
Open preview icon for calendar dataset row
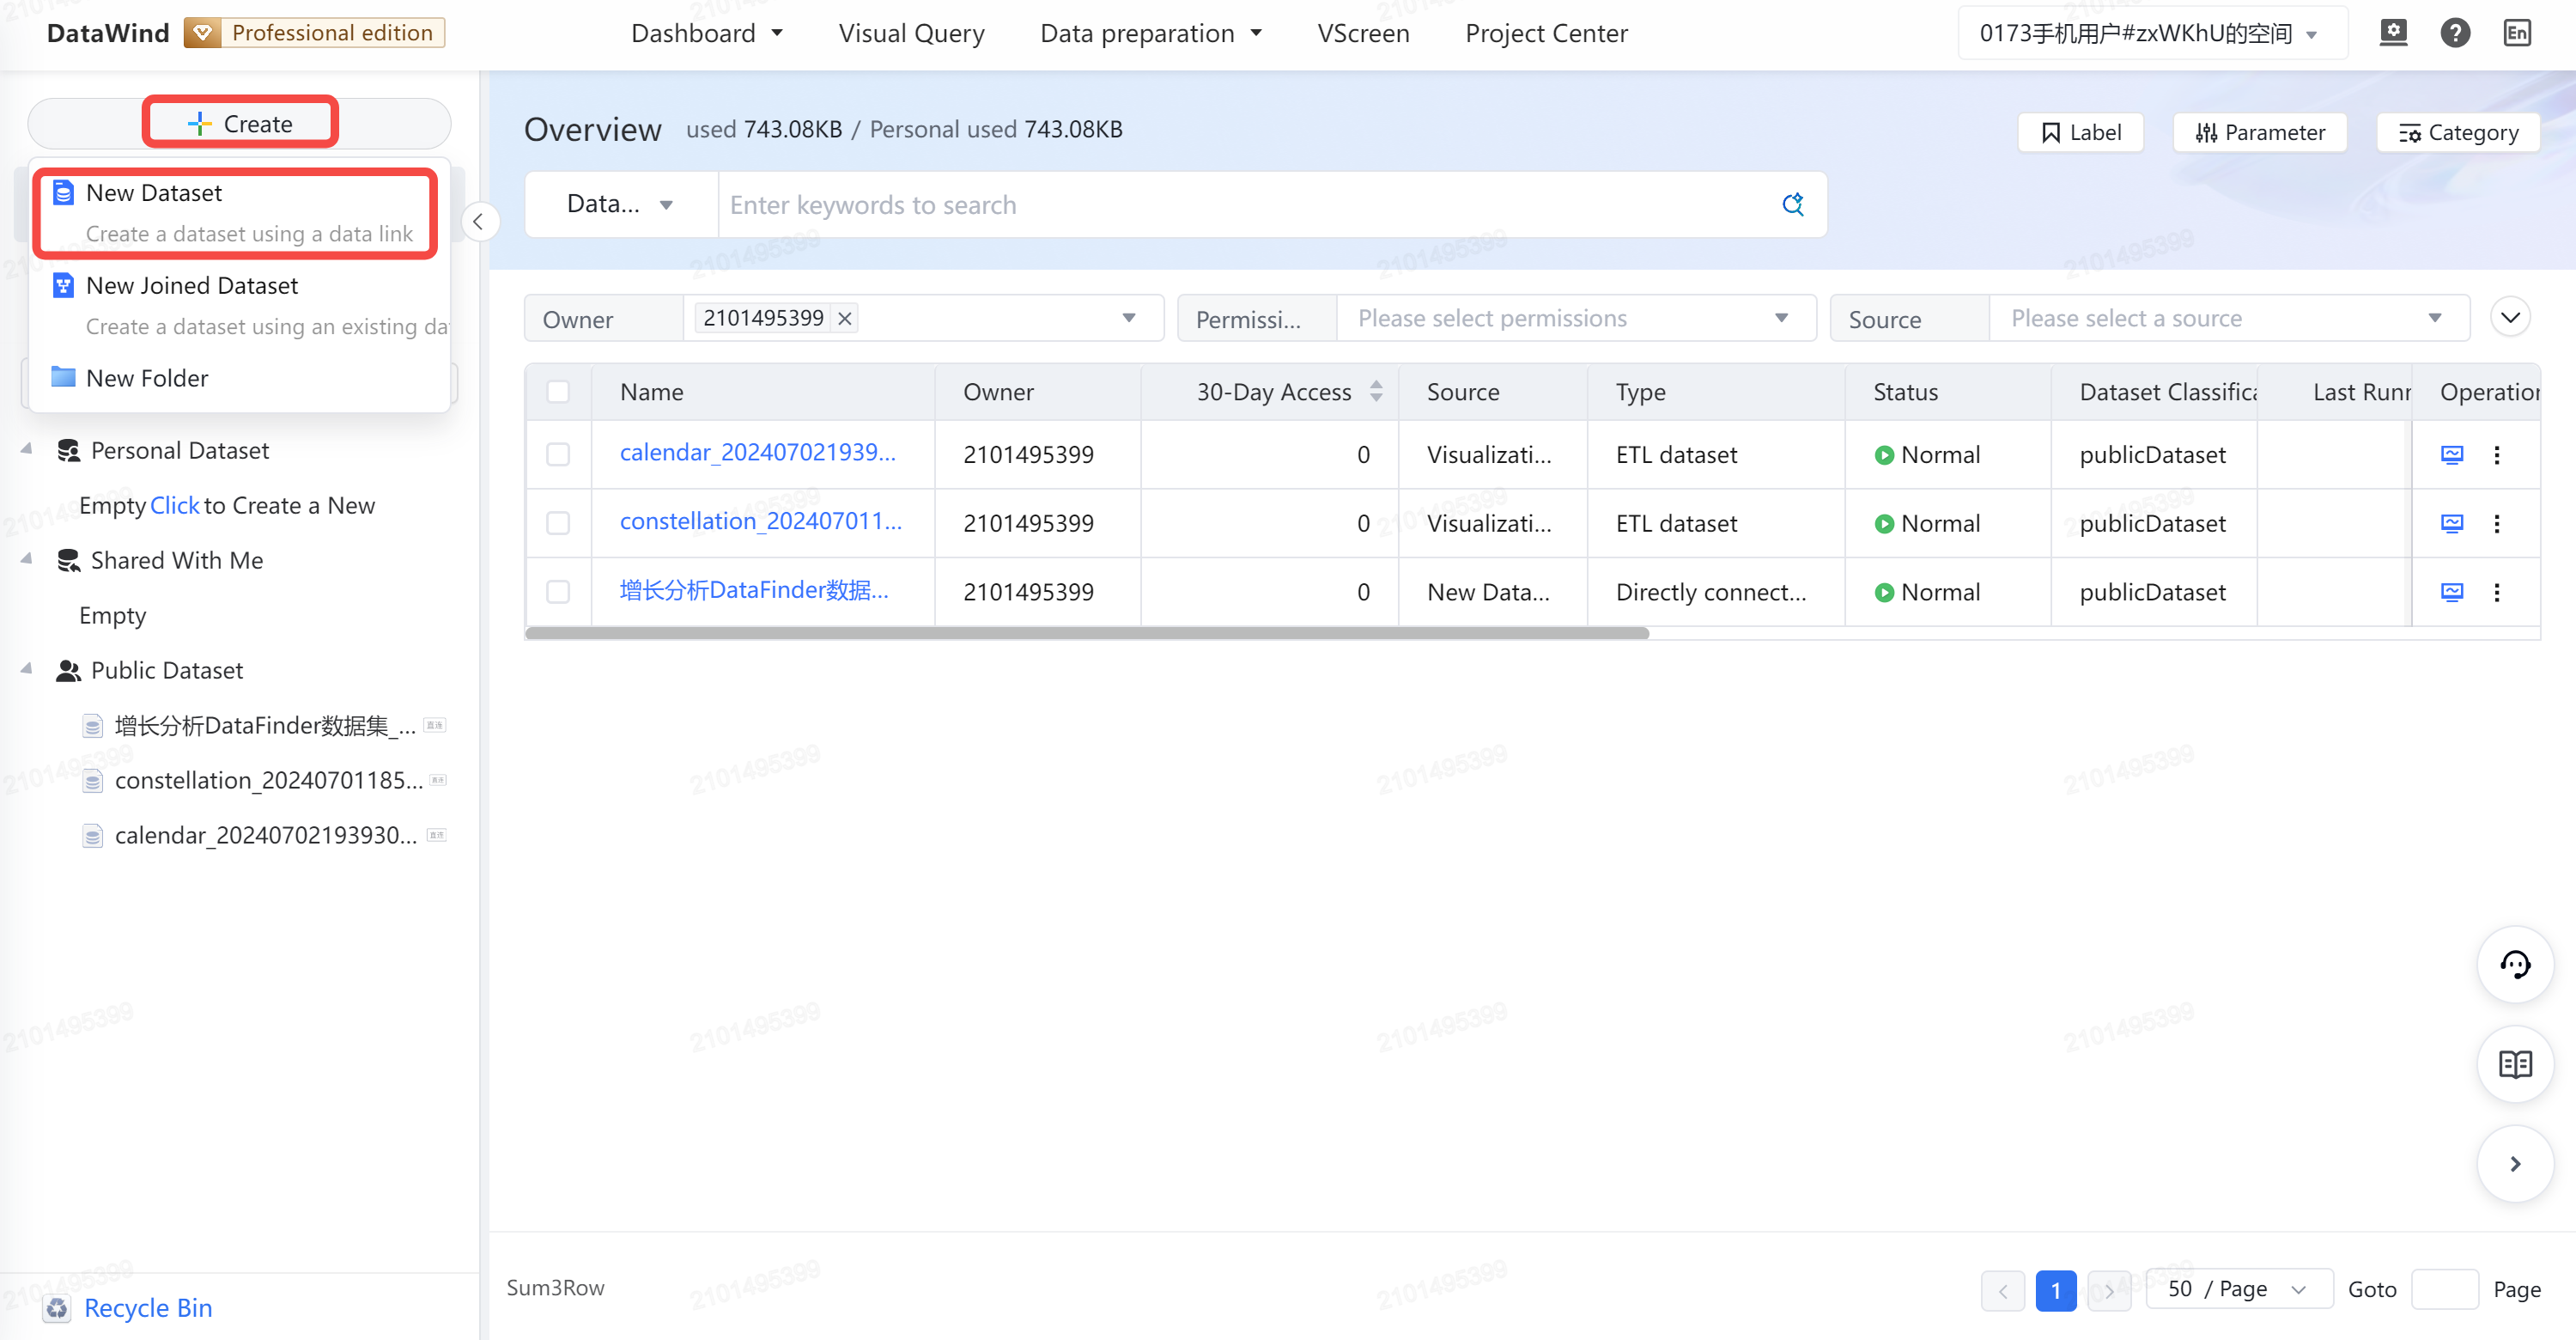[x=2452, y=454]
